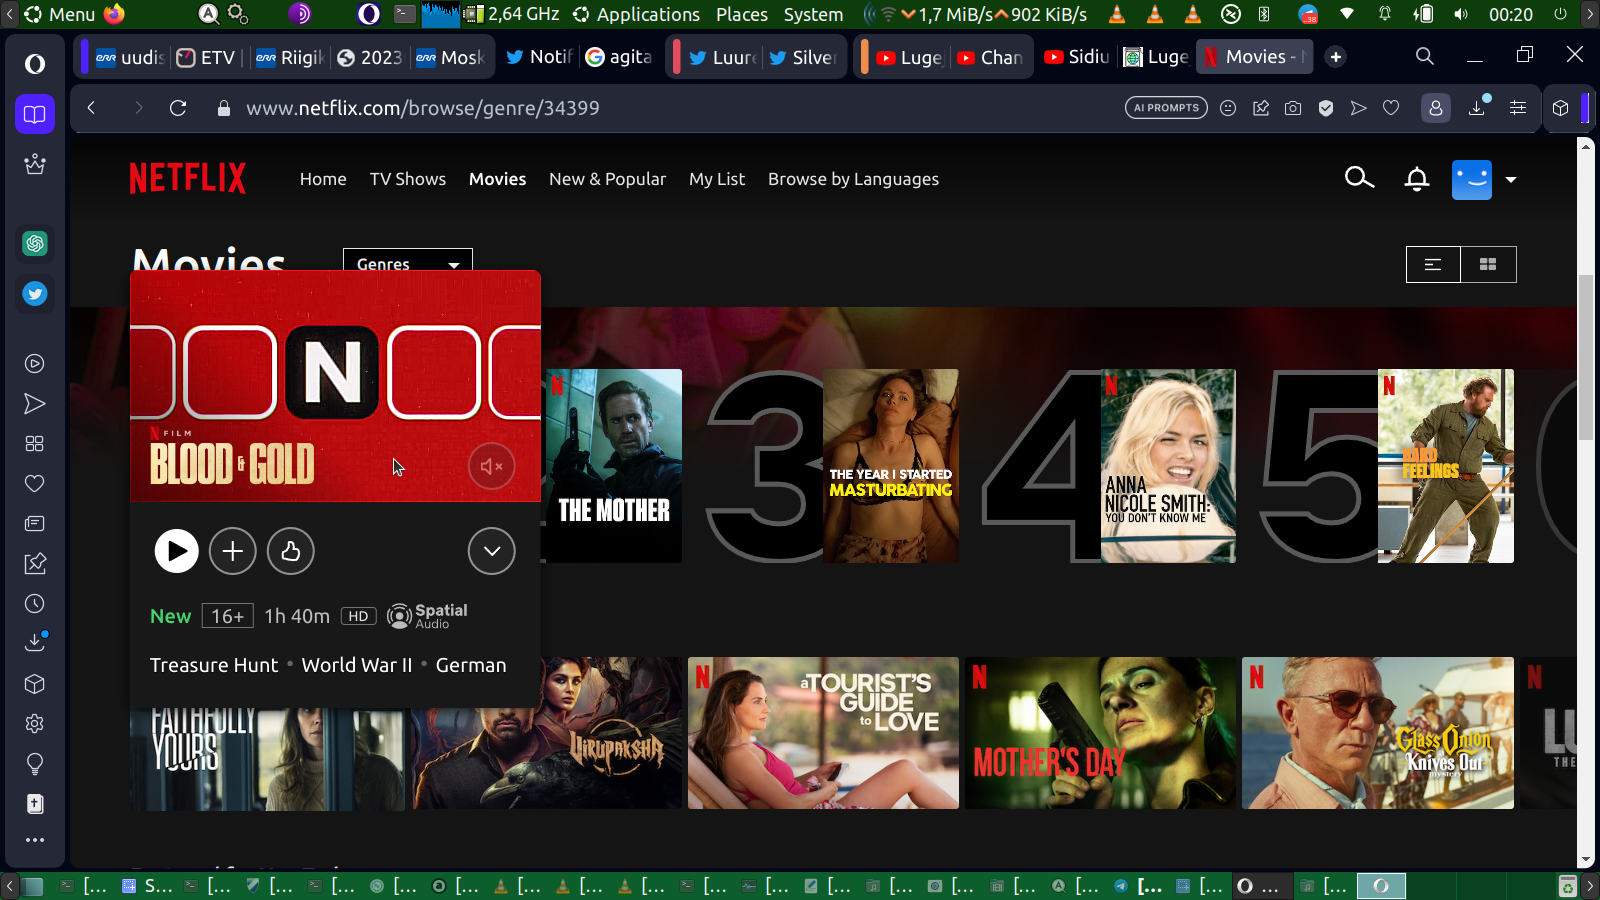Switch to the agita browser tab

tap(619, 57)
